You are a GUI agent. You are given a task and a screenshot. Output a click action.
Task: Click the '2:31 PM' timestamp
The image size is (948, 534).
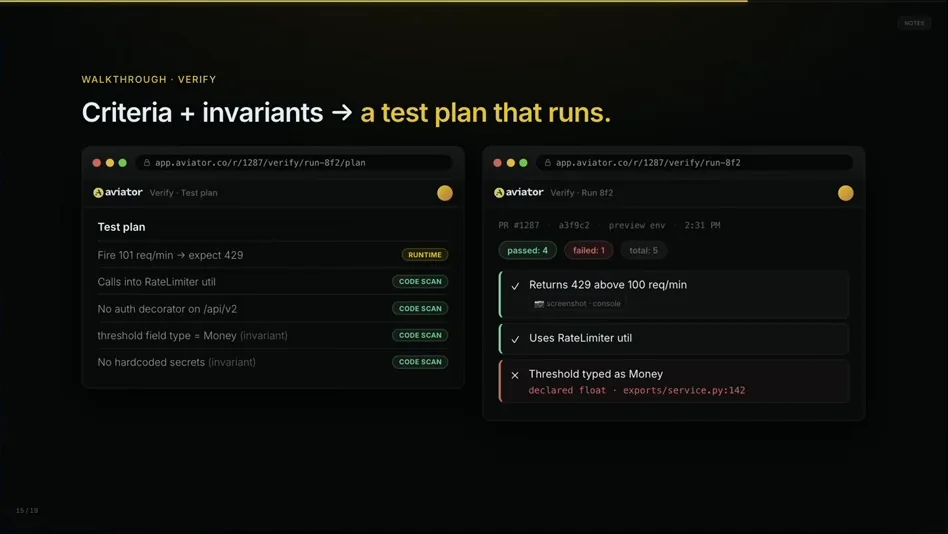702,226
